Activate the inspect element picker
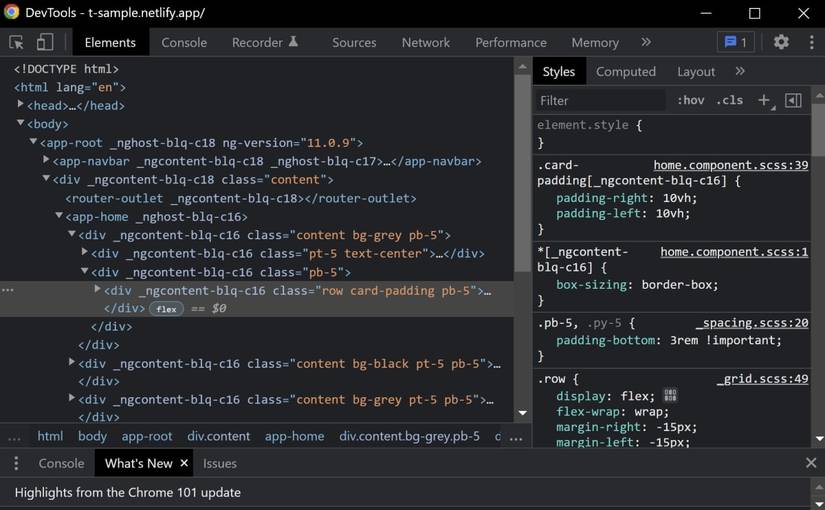The height and width of the screenshot is (510, 825). (x=17, y=42)
